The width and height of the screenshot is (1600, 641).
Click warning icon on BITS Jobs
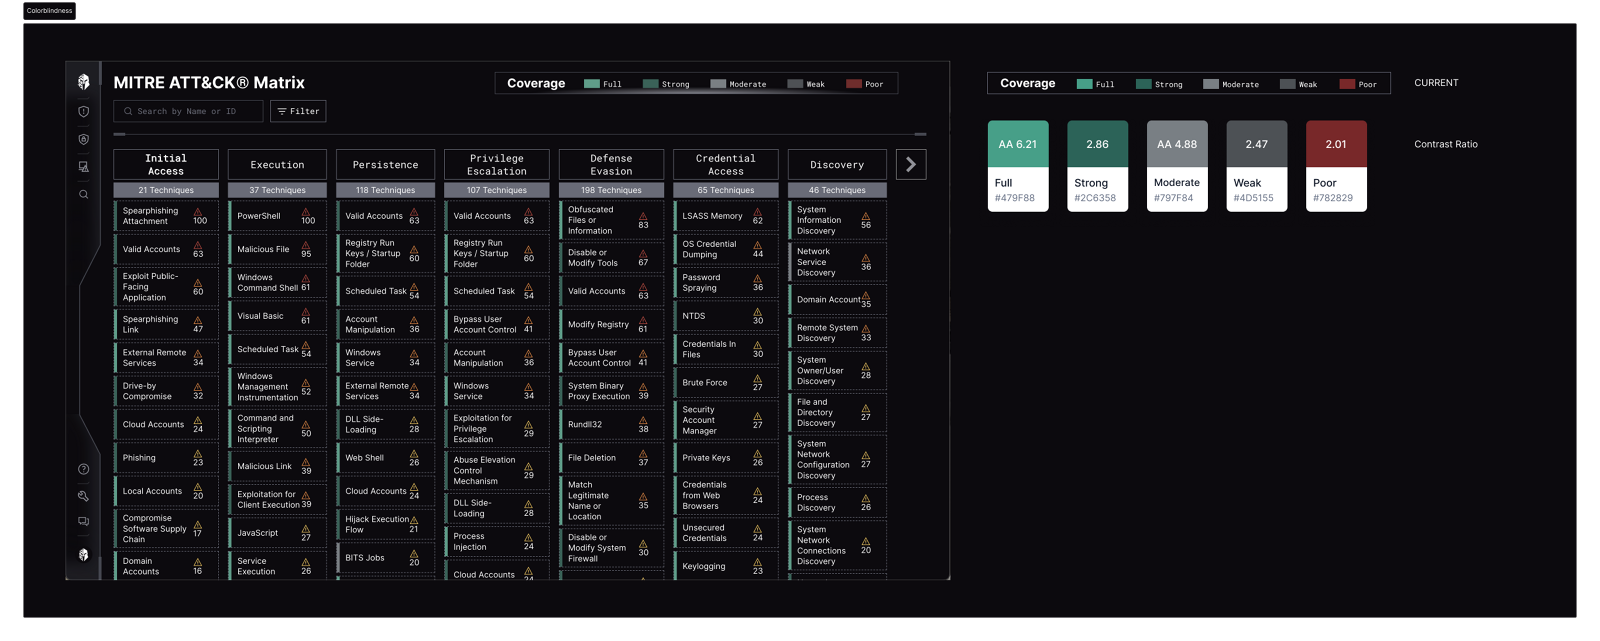tap(414, 553)
